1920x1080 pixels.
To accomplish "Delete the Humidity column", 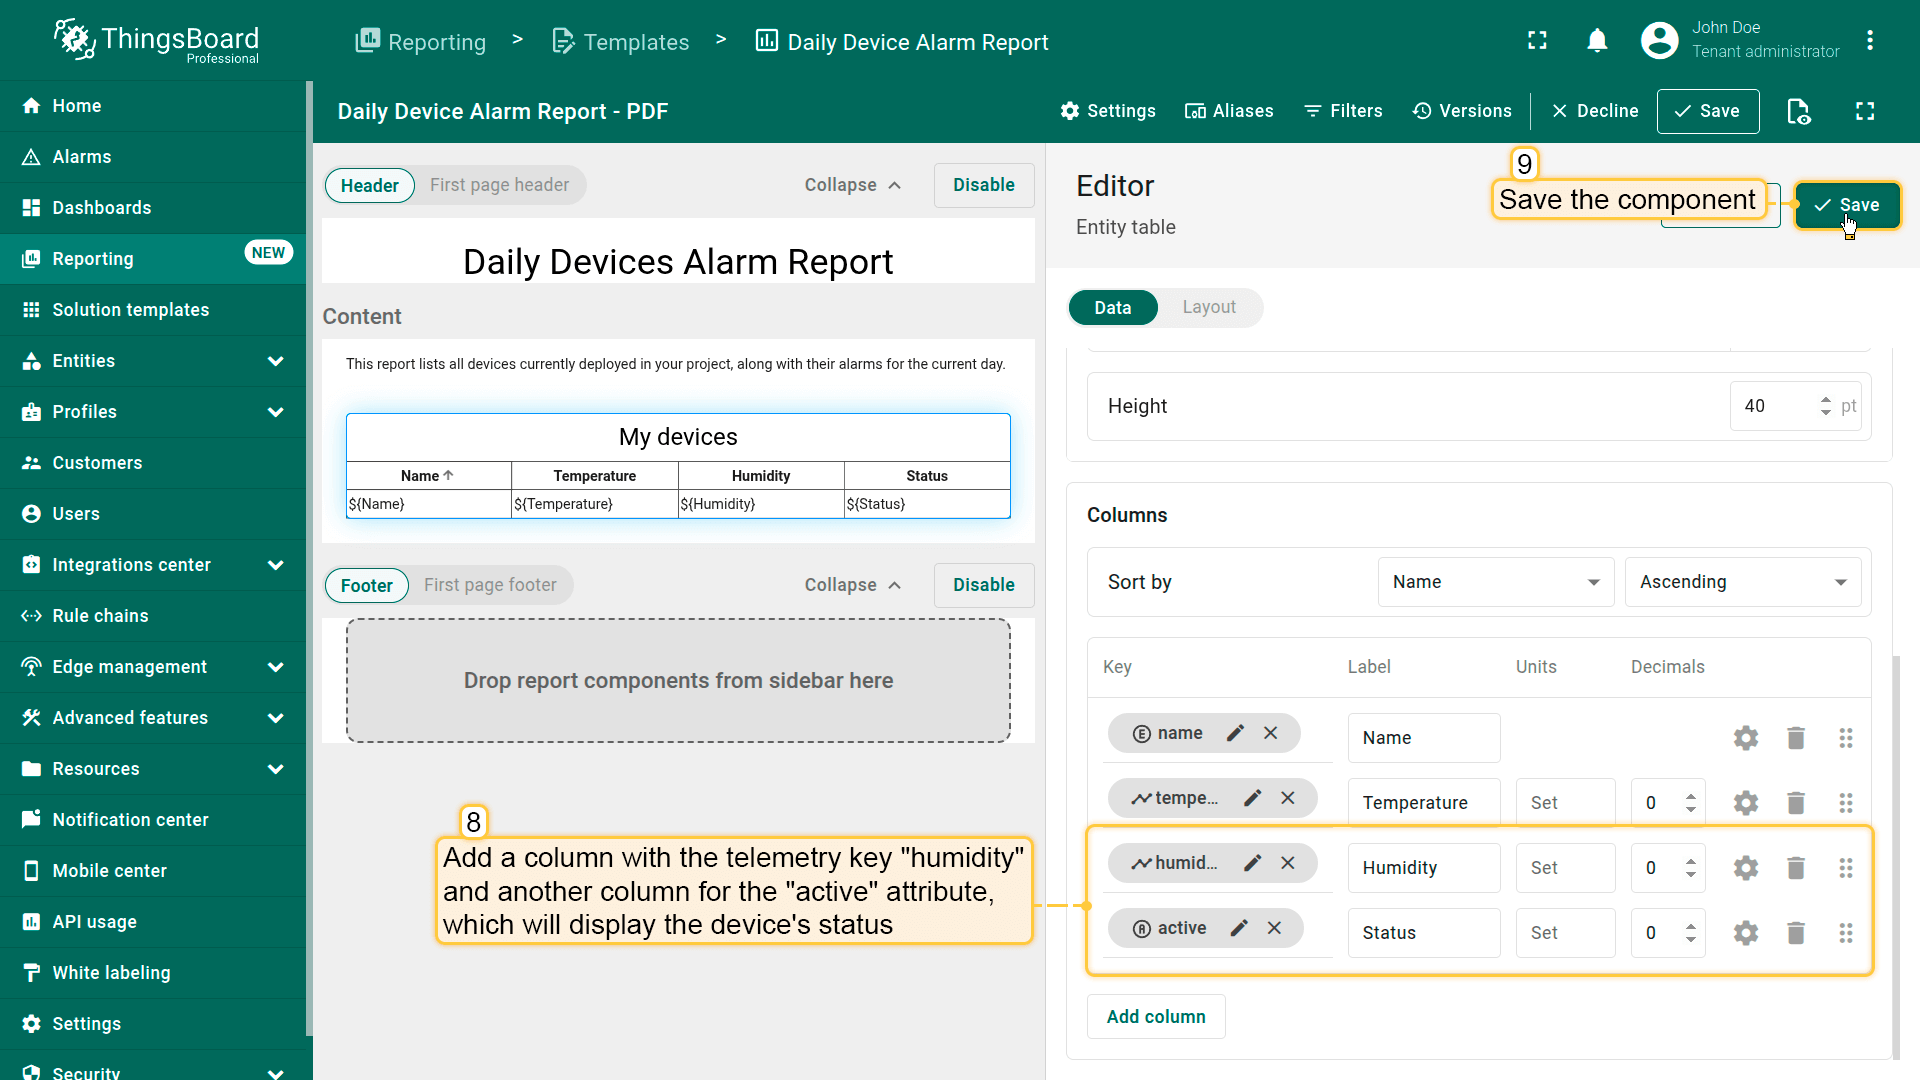I will click(x=1796, y=868).
